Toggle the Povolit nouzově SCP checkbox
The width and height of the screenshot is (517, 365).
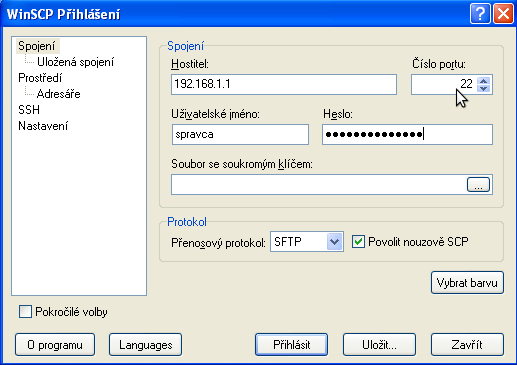point(358,241)
